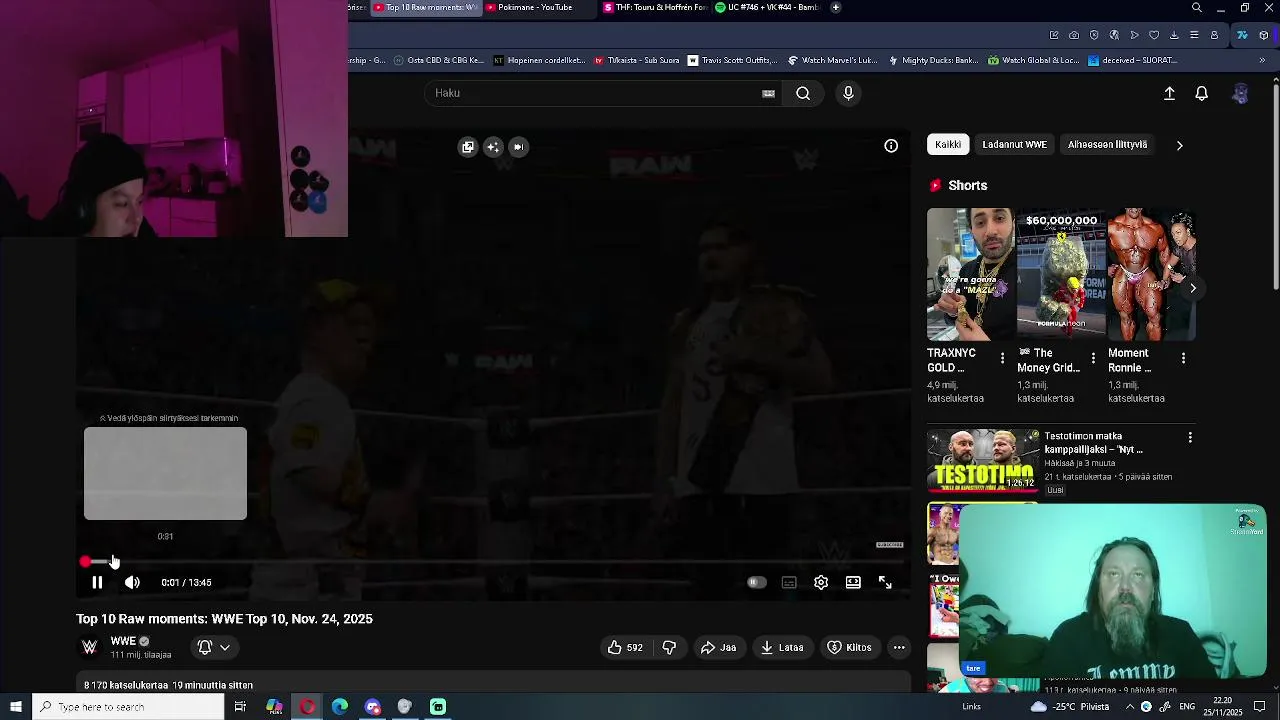Dislike the video thumbs-down button

coord(669,647)
